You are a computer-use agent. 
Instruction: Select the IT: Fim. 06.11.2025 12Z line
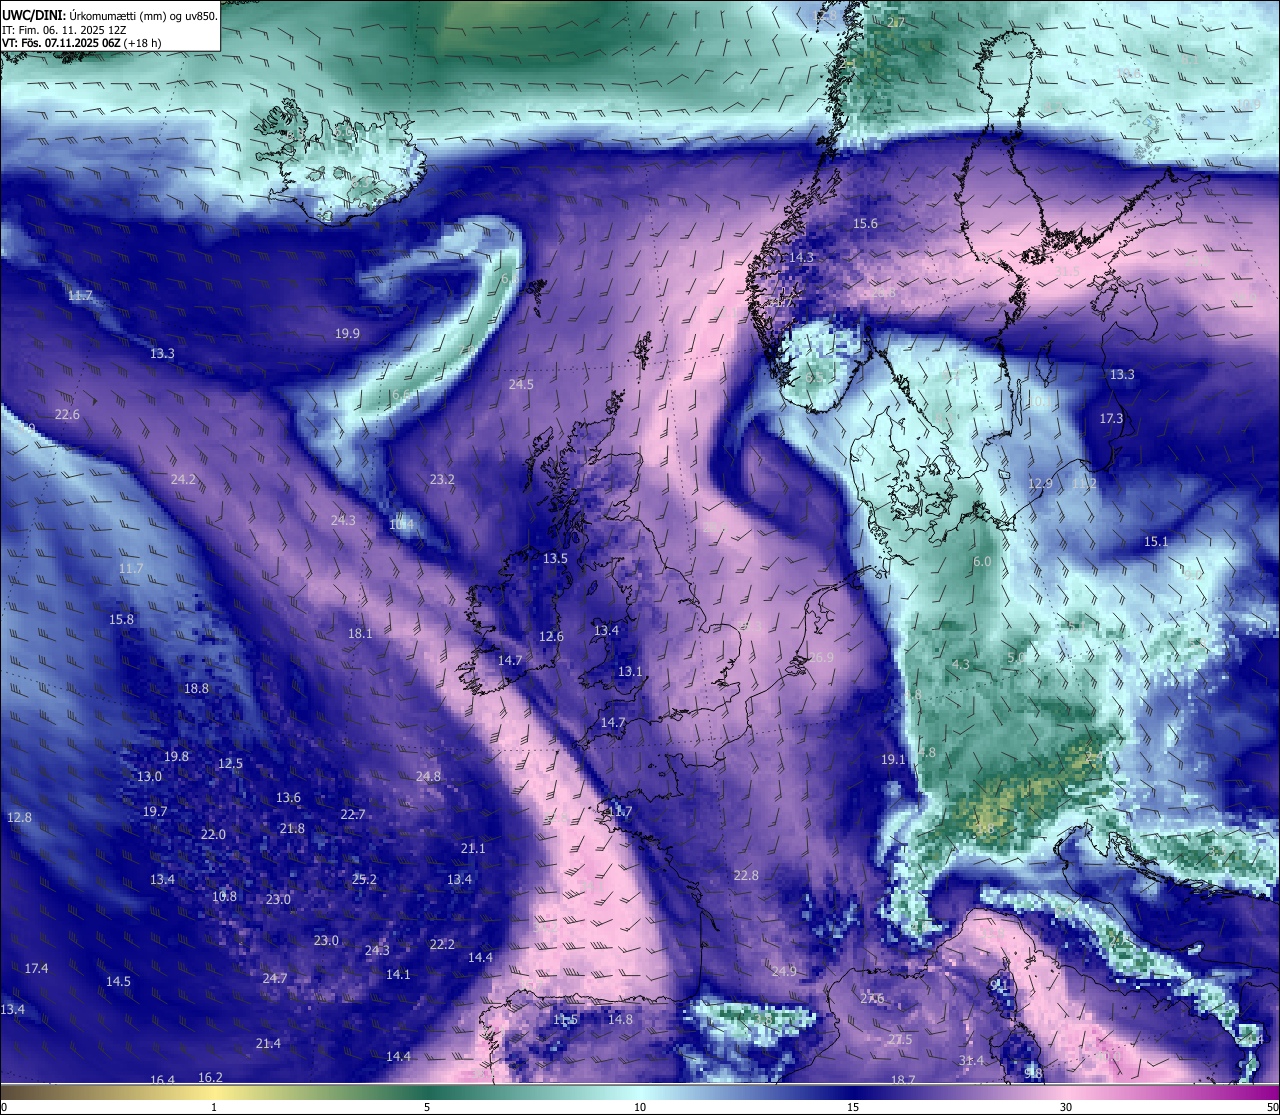[x=64, y=30]
